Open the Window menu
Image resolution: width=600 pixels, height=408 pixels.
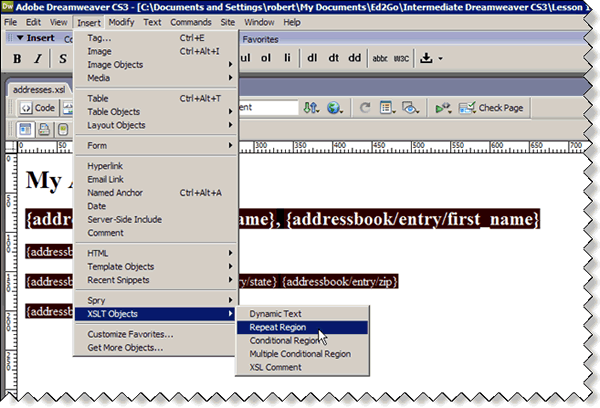tap(259, 22)
